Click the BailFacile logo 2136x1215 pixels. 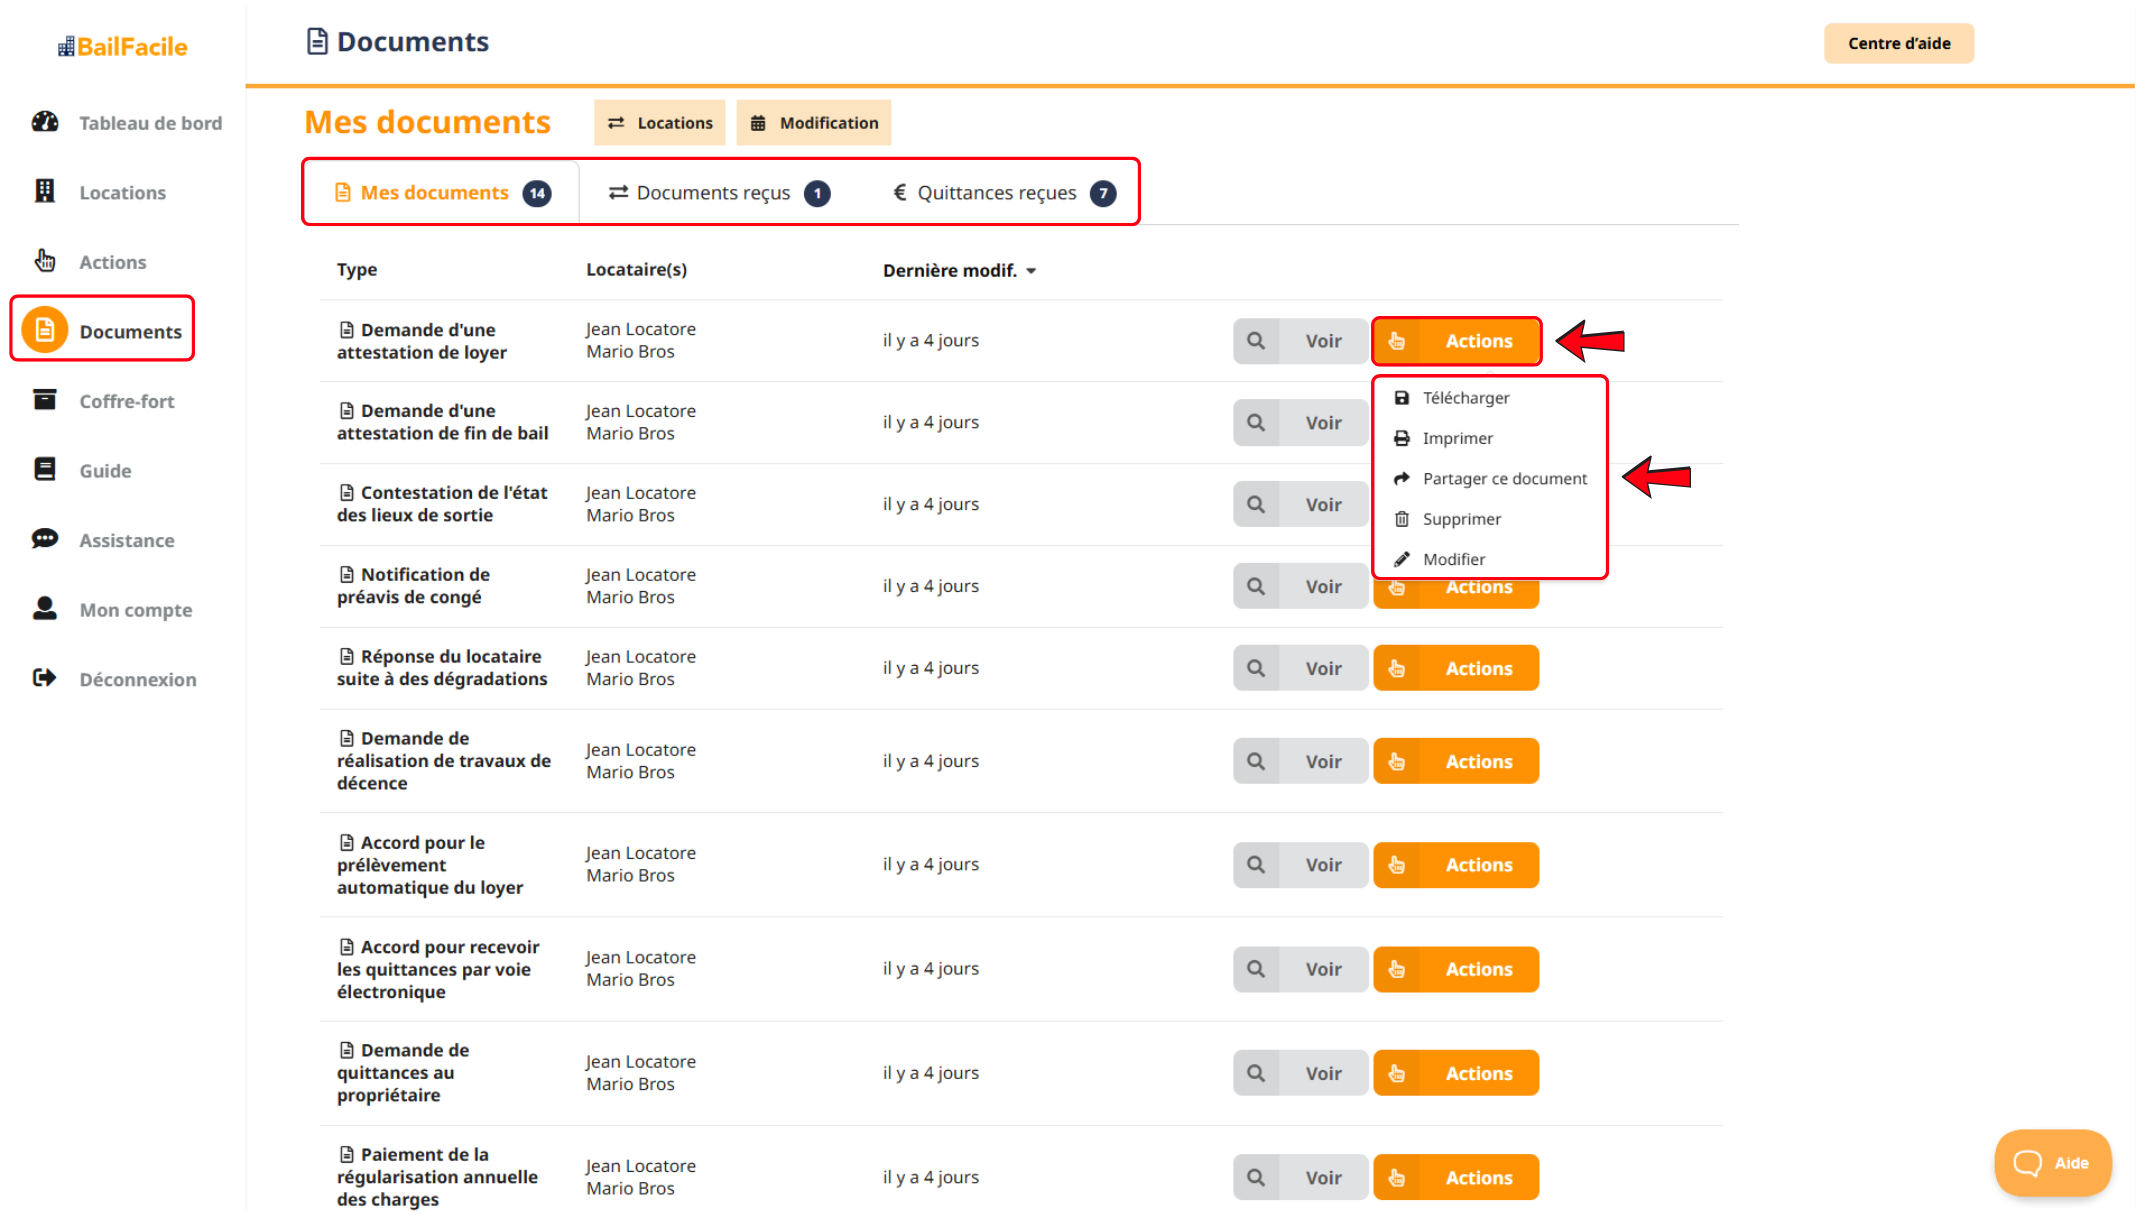[123, 47]
